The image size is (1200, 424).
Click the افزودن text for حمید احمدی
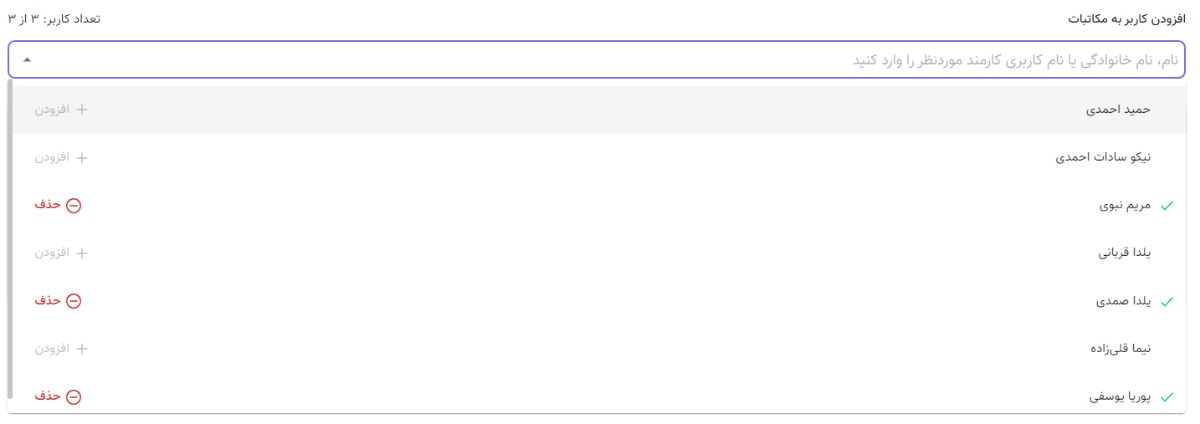click(53, 109)
